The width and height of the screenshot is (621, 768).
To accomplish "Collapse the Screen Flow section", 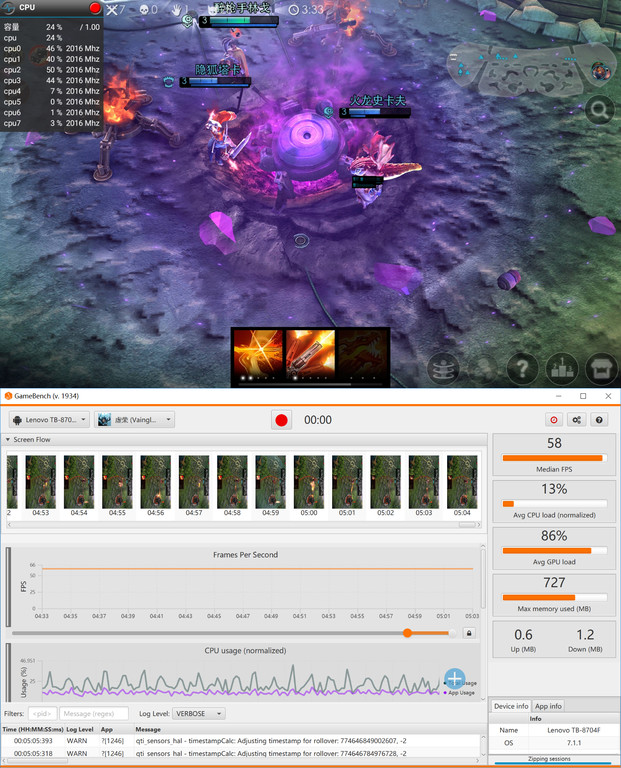I will [x=8, y=440].
